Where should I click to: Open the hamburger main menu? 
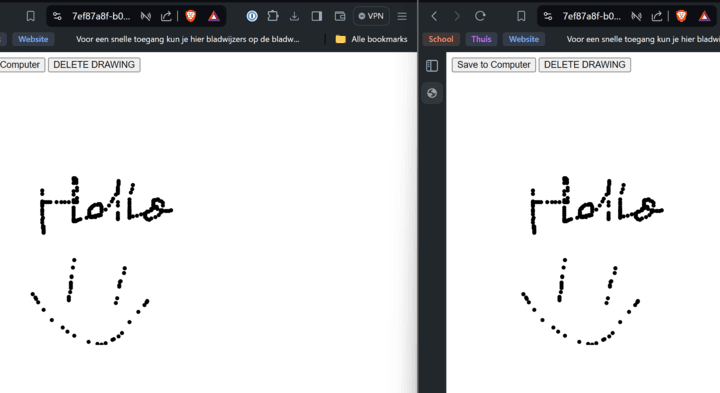(402, 16)
